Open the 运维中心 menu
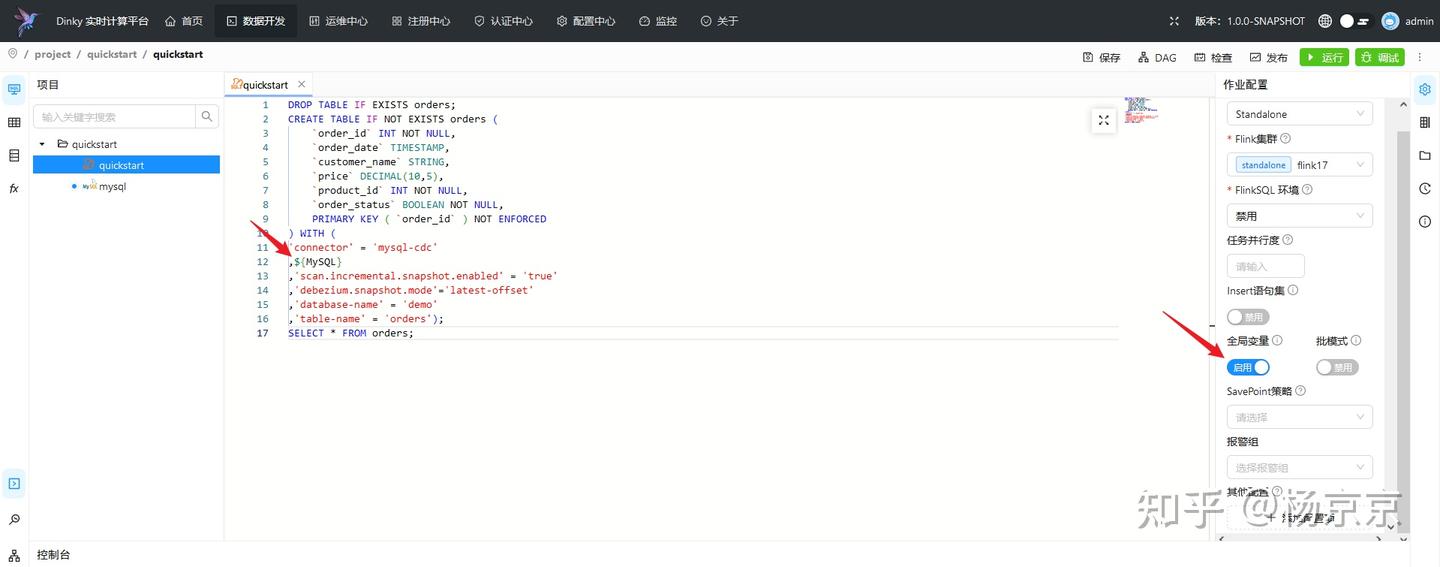The image size is (1440, 567). 338,21
